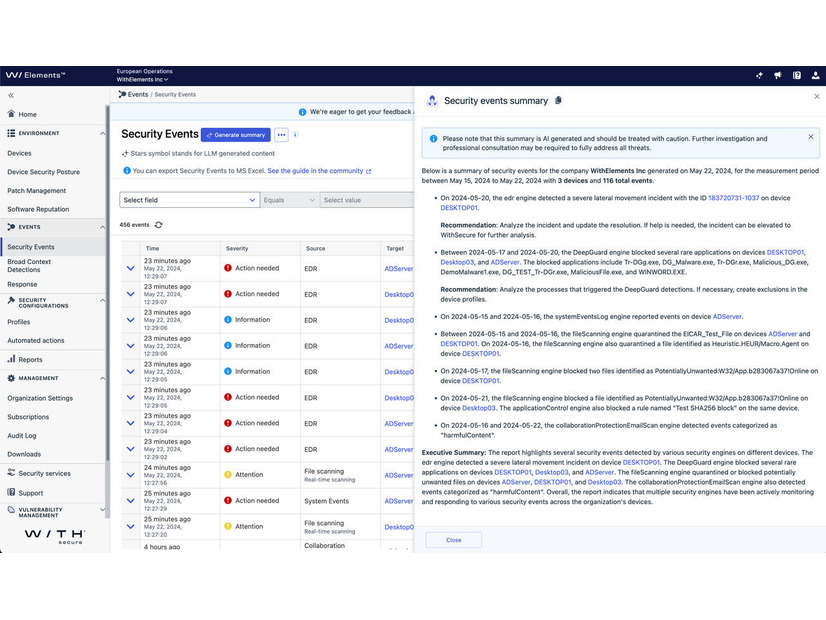Click the megaphone announcements icon
The height and width of the screenshot is (620, 826).
pos(777,75)
